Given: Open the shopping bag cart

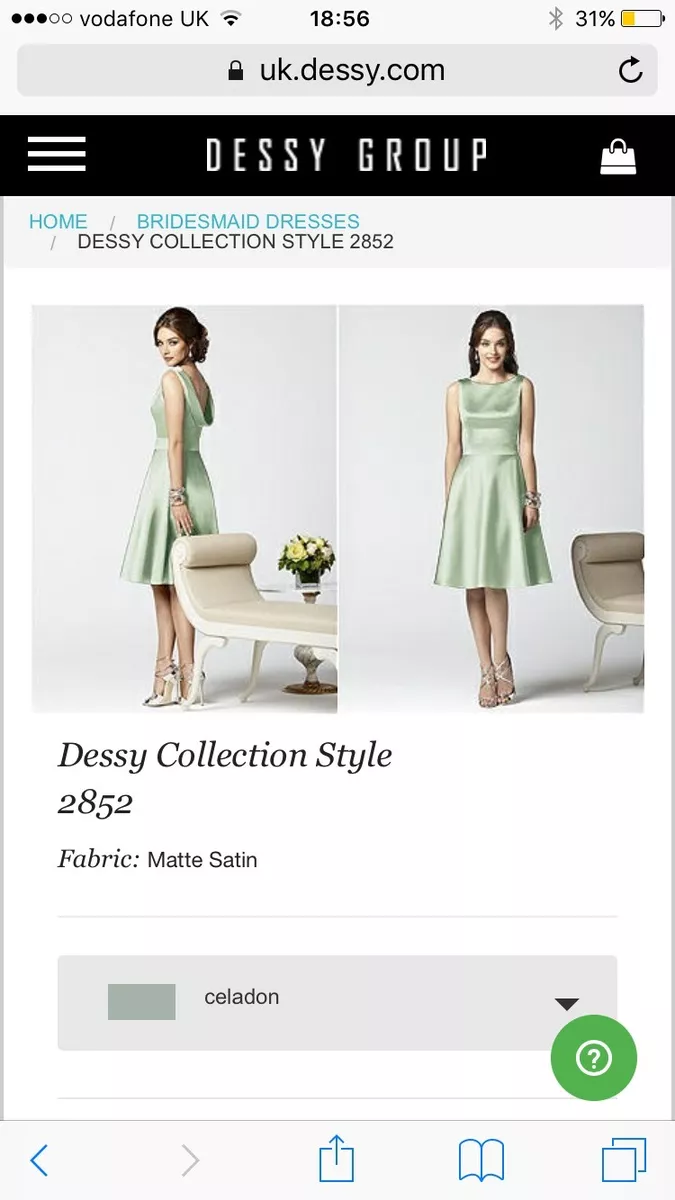Looking at the screenshot, I should tap(618, 157).
